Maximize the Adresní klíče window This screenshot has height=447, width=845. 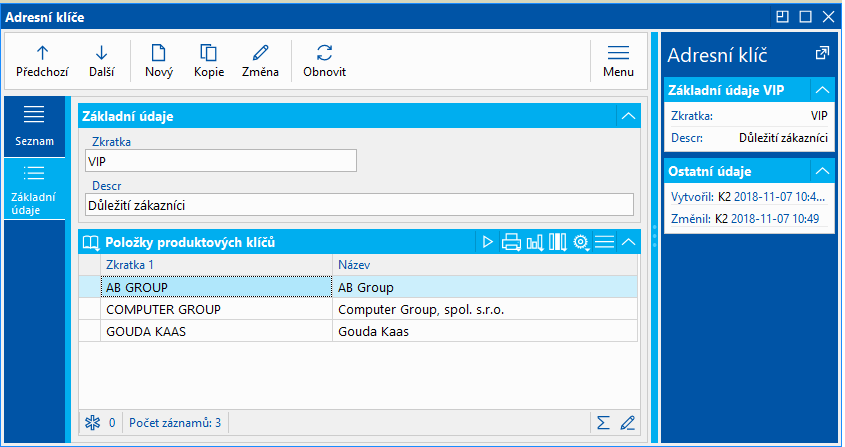806,17
